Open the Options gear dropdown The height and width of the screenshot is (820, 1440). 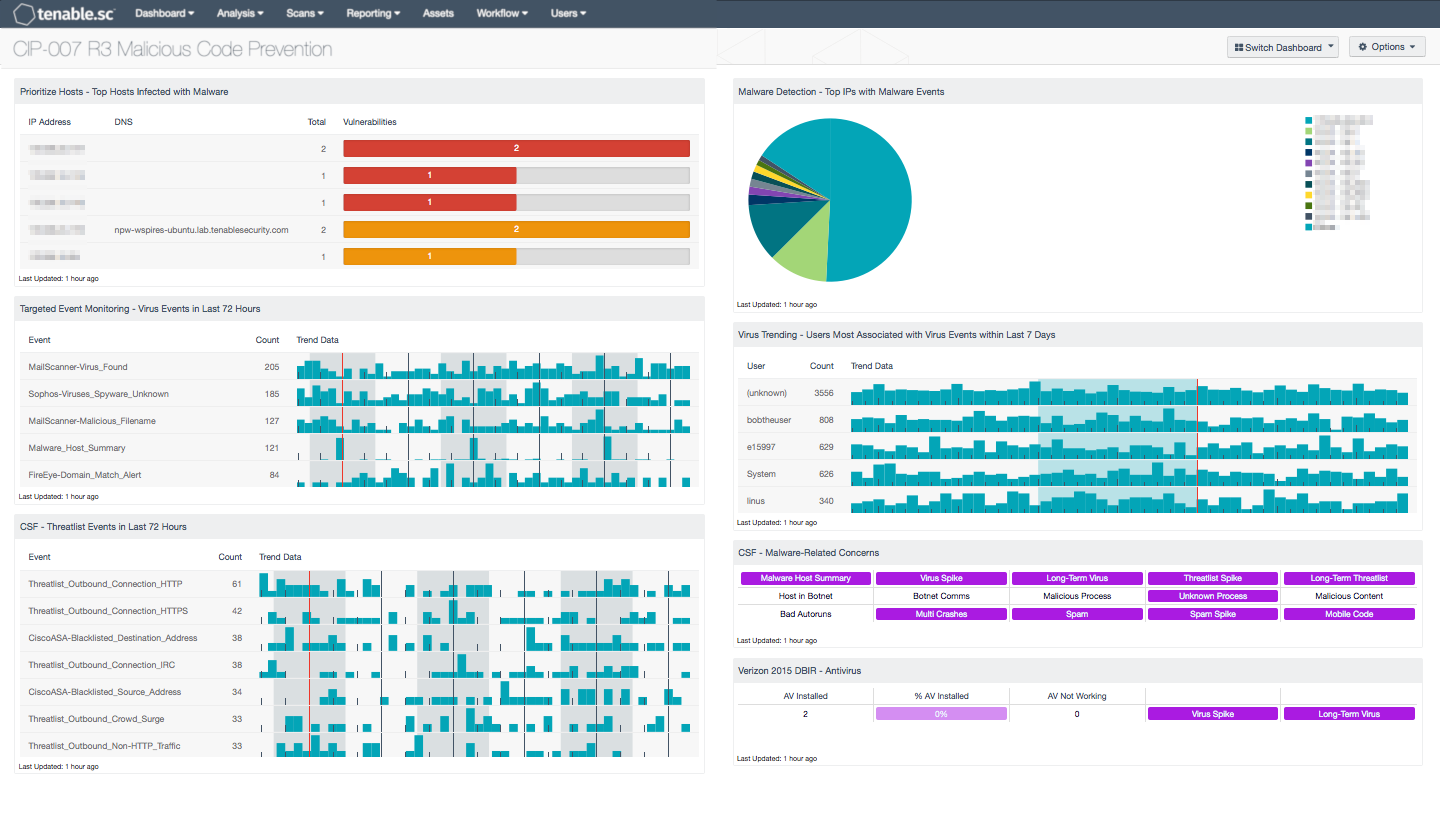point(1387,47)
